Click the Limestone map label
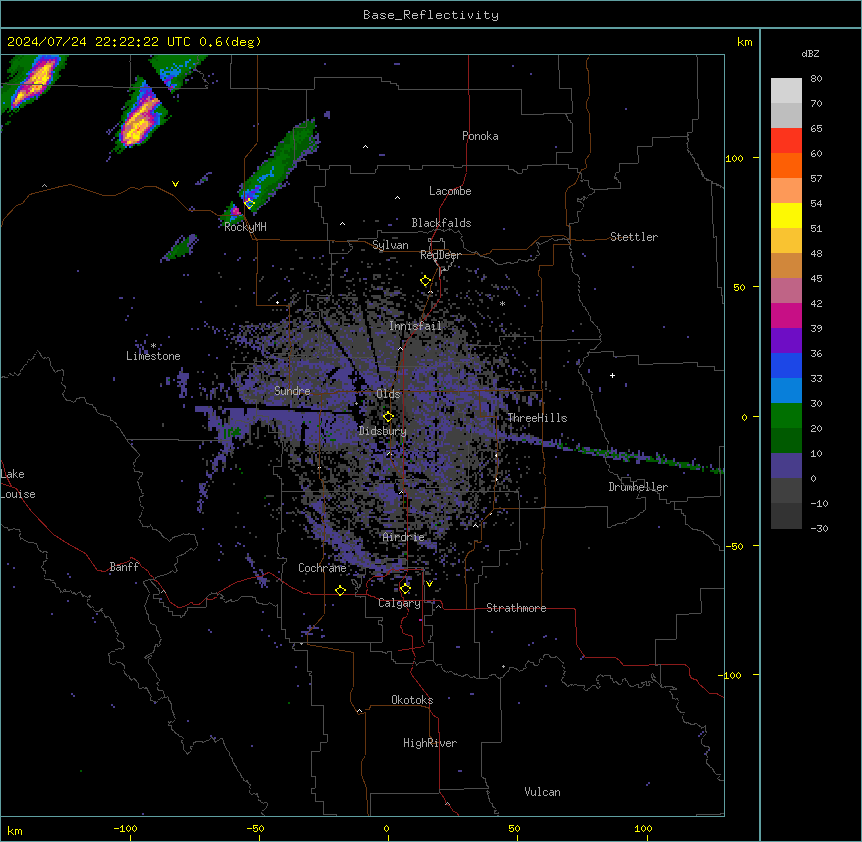The height and width of the screenshot is (842, 862). (153, 356)
